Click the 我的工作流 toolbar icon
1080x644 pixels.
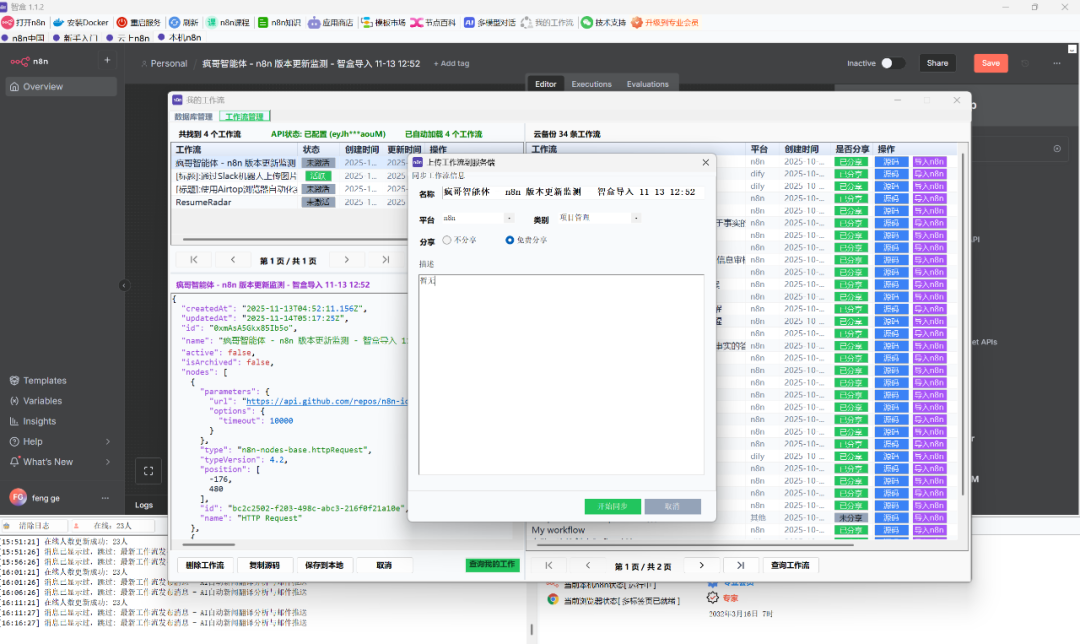(527, 23)
